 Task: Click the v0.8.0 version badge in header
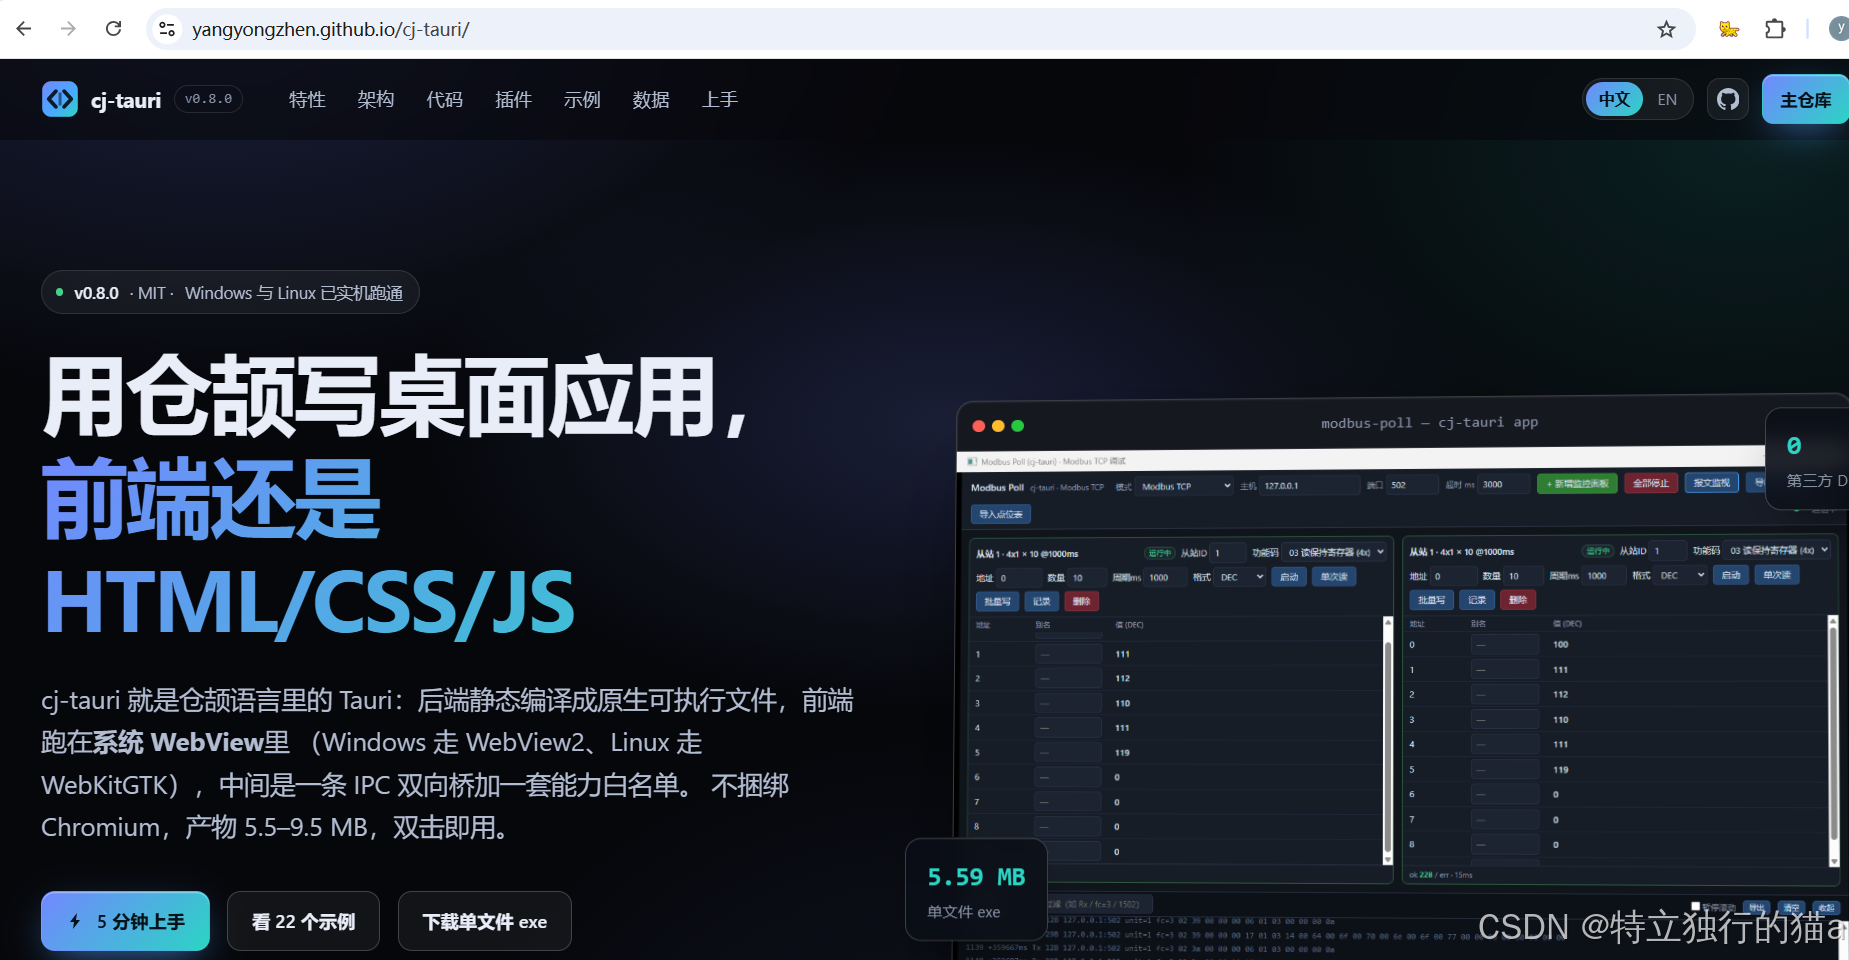point(208,99)
